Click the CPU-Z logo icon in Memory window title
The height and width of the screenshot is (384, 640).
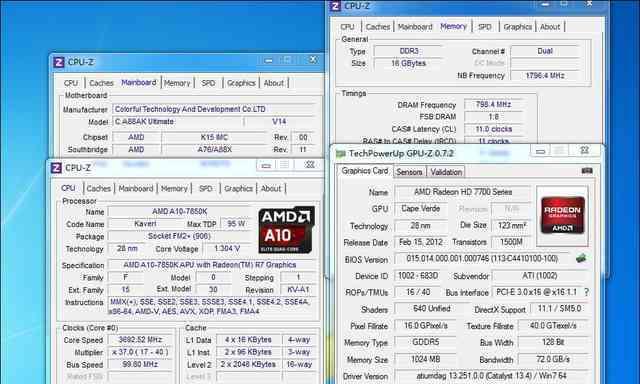pyautogui.click(x=335, y=6)
